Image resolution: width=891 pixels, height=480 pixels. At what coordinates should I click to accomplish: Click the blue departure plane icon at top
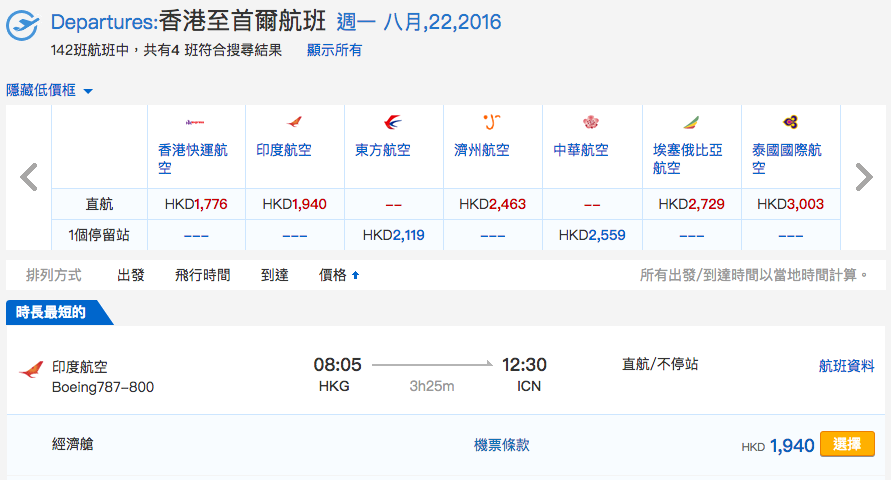pyautogui.click(x=22, y=26)
